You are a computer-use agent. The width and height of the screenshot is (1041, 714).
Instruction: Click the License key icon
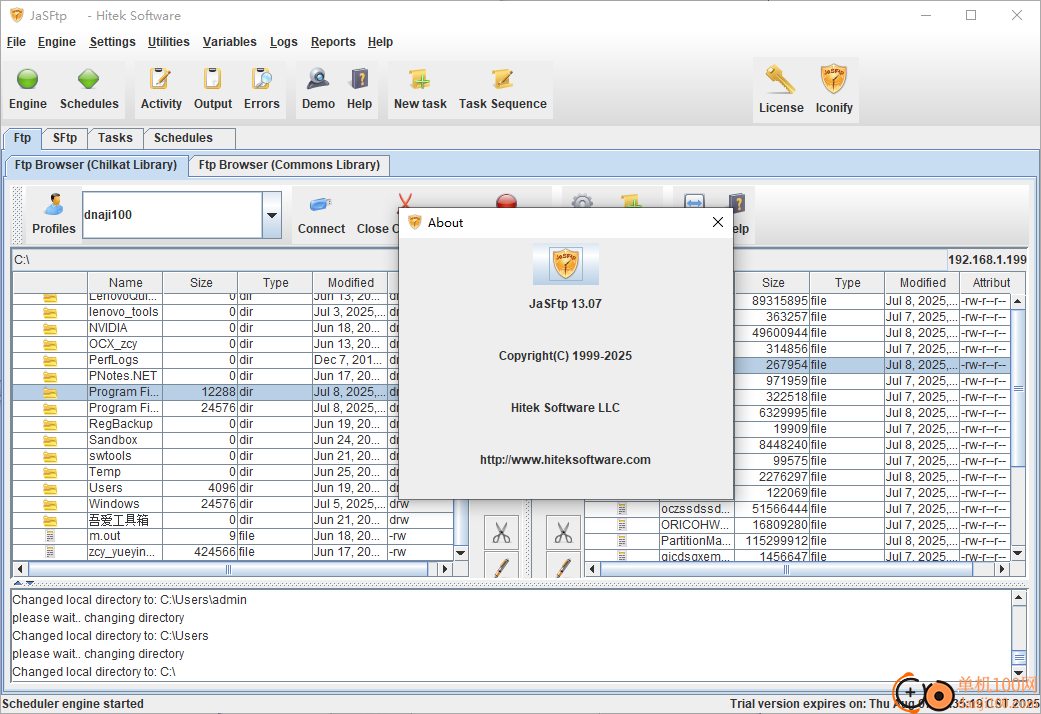[780, 80]
